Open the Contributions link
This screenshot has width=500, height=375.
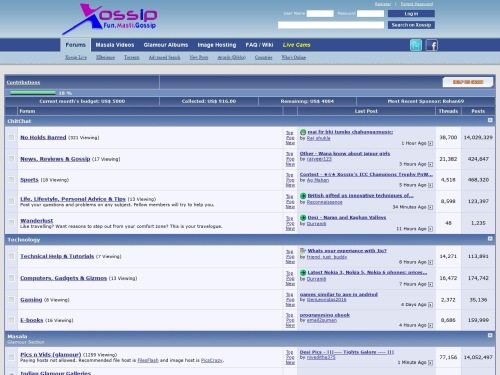[x=23, y=82]
